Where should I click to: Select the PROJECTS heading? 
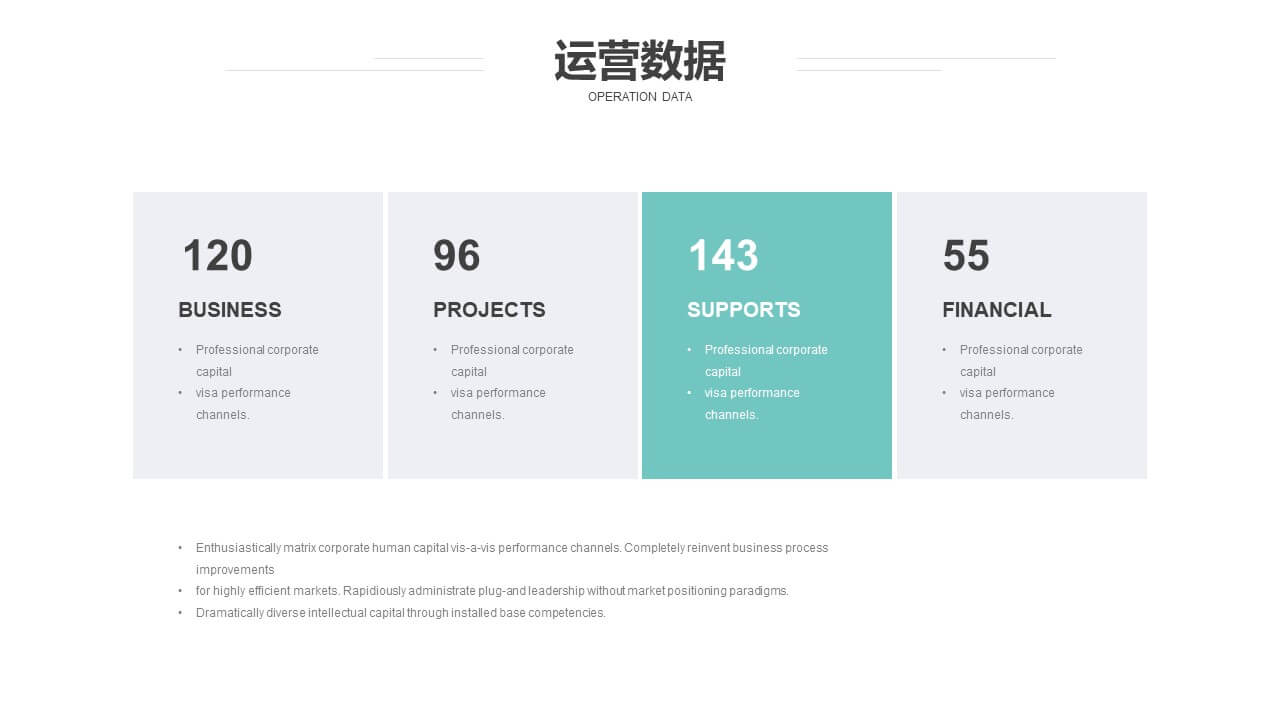[489, 310]
